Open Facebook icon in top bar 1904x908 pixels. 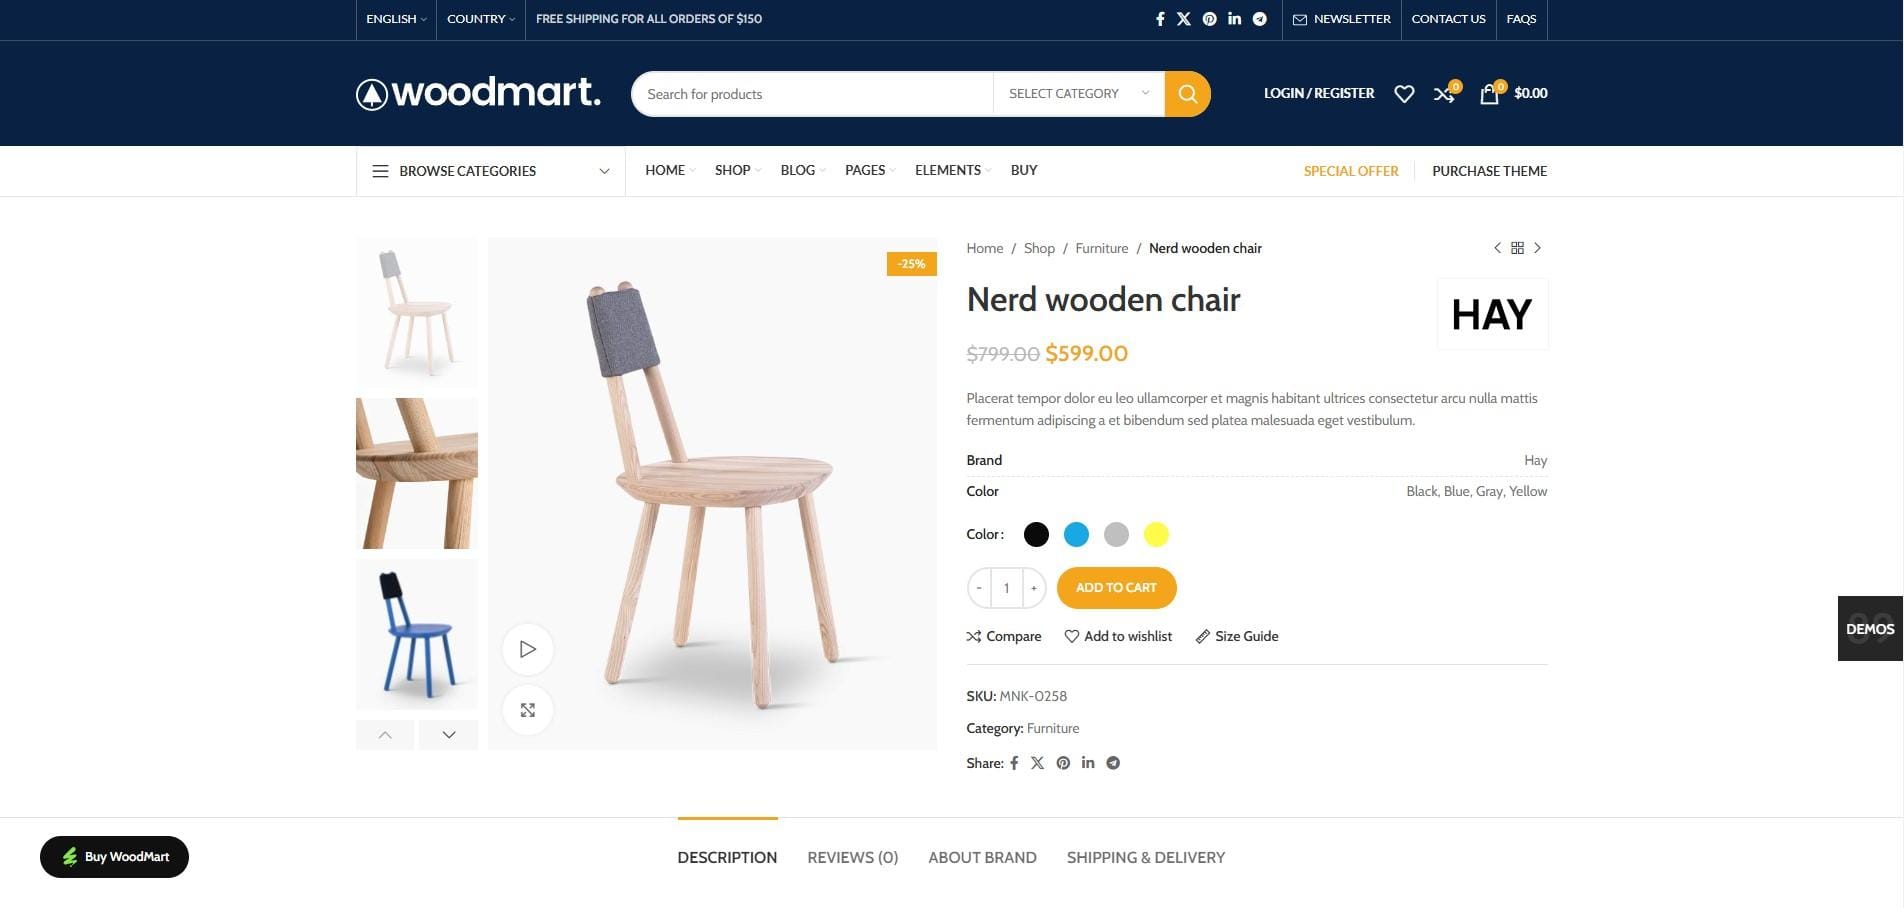pos(1160,19)
